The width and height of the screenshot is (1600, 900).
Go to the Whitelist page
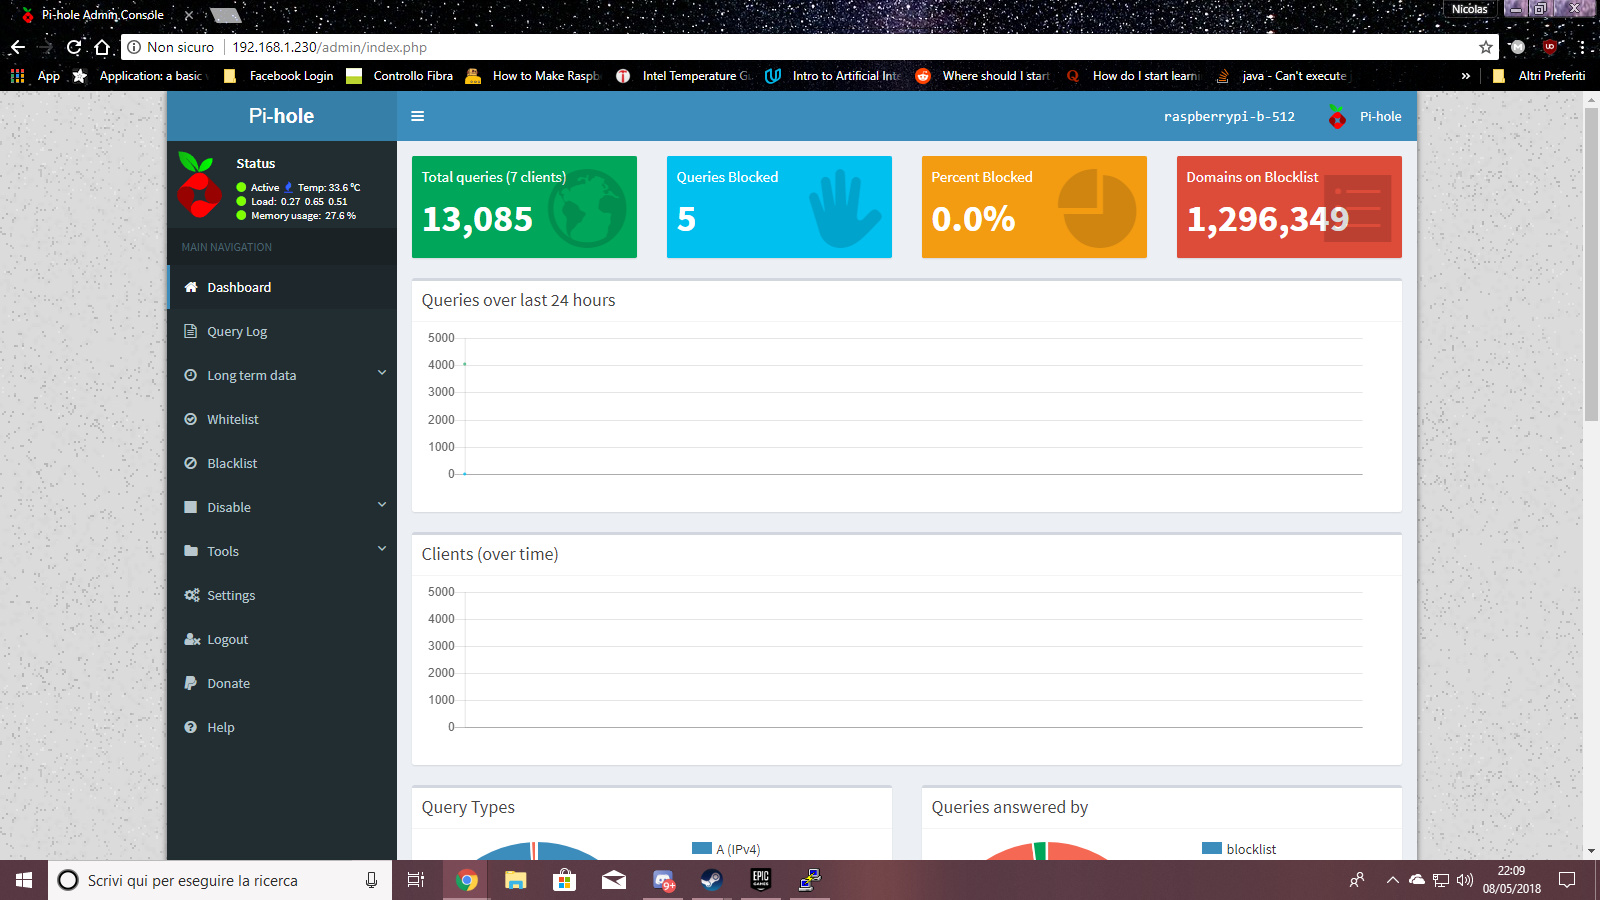[282, 419]
